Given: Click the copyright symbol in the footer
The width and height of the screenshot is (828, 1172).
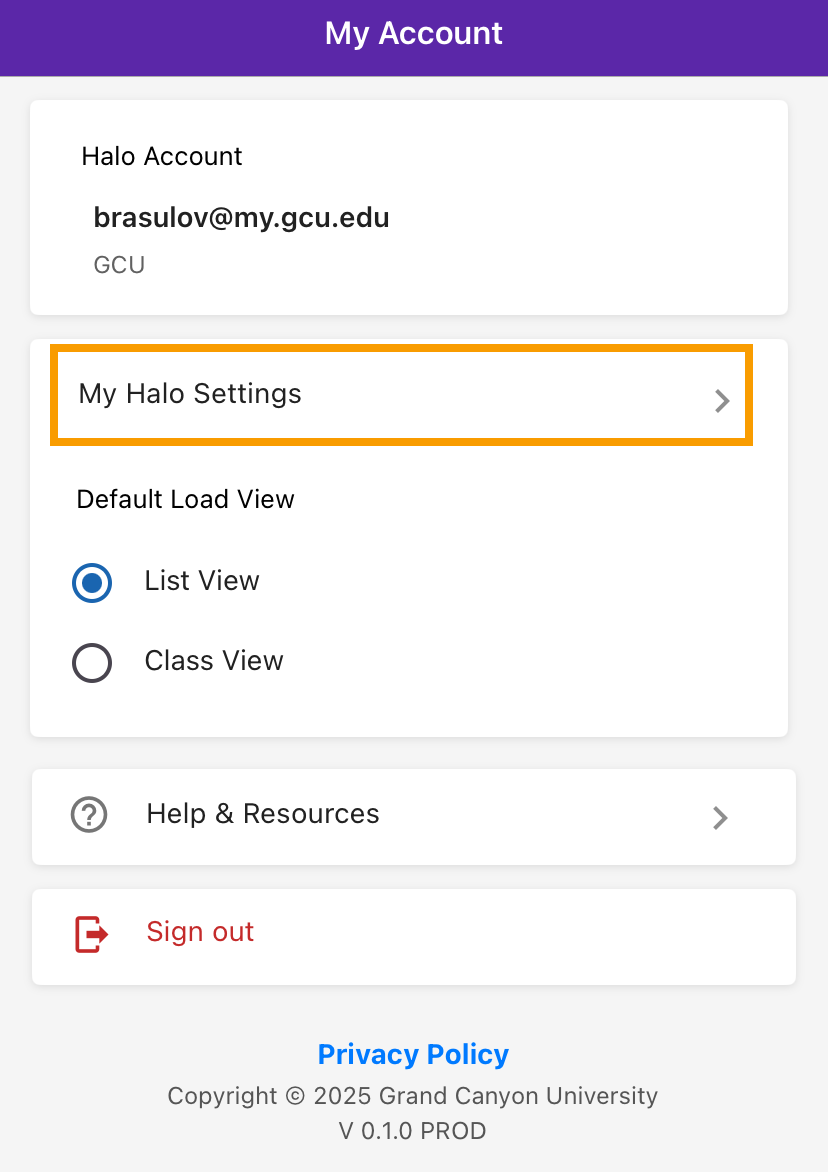Looking at the screenshot, I should [x=295, y=1097].
